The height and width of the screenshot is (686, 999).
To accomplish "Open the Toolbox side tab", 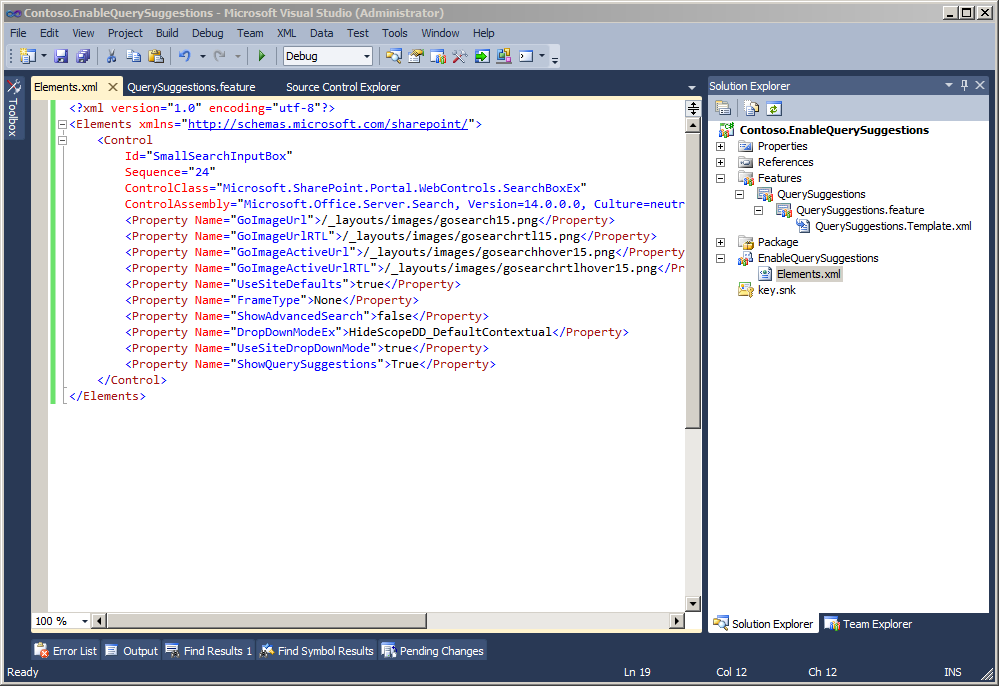I will coord(13,108).
